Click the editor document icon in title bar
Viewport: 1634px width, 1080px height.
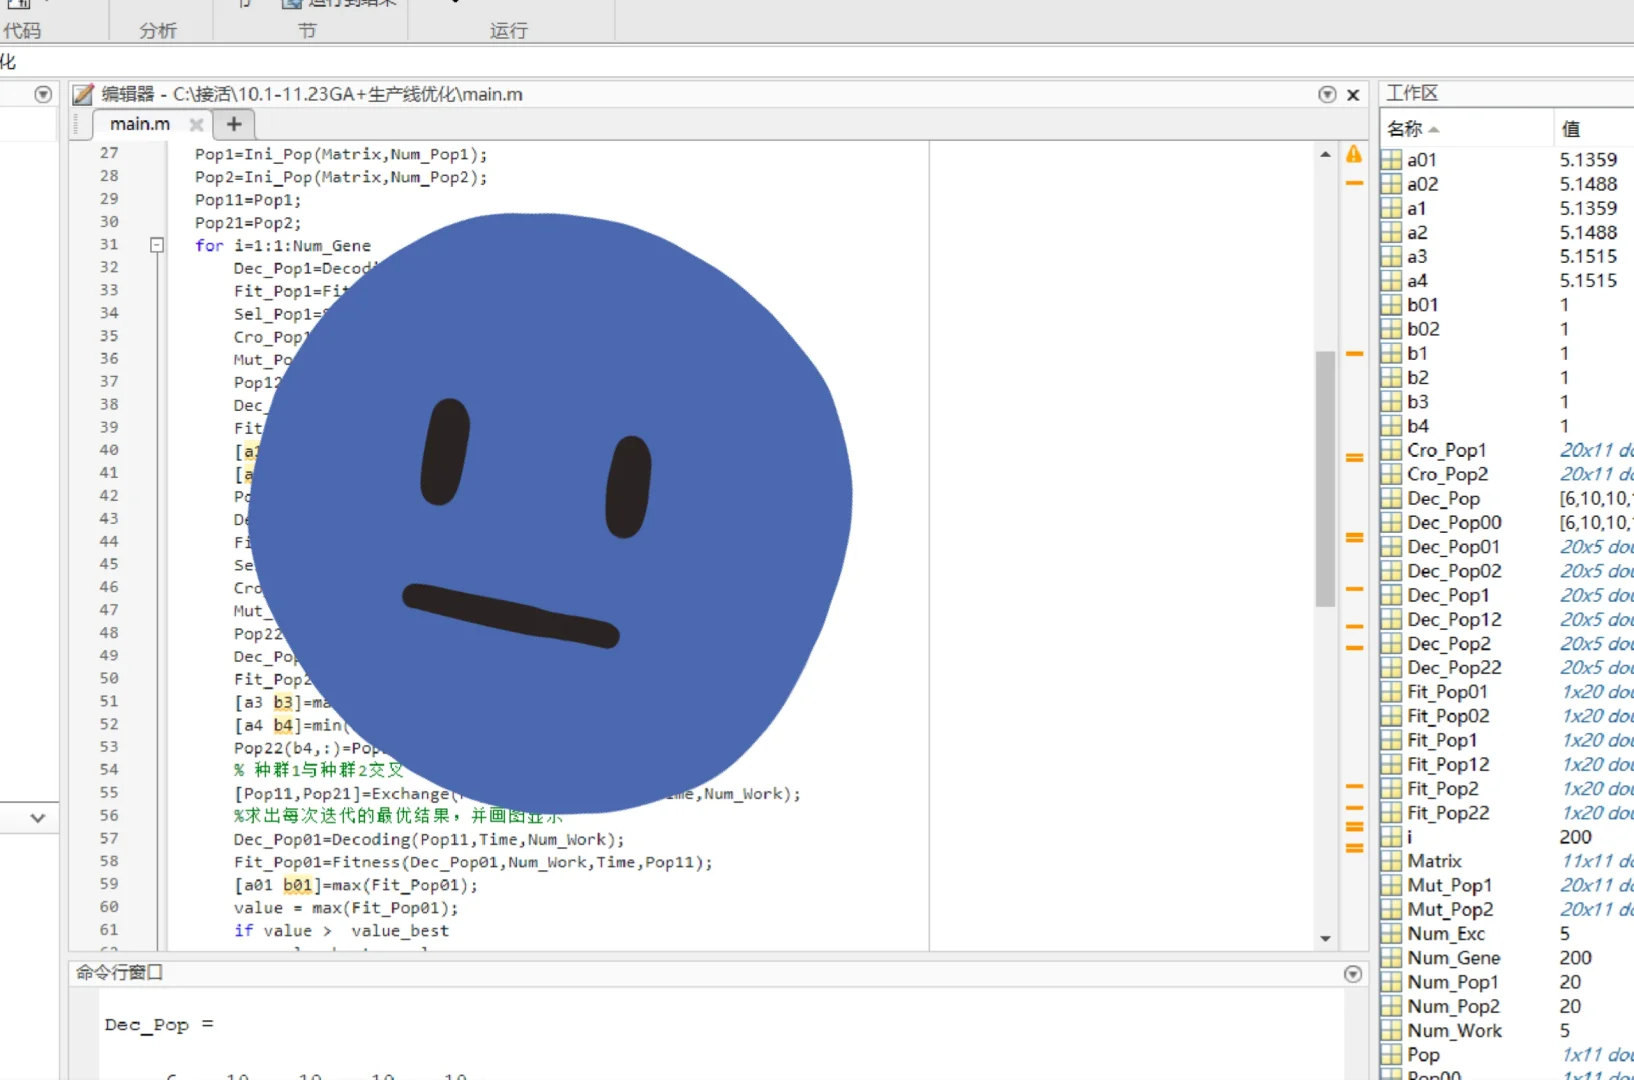pyautogui.click(x=83, y=94)
